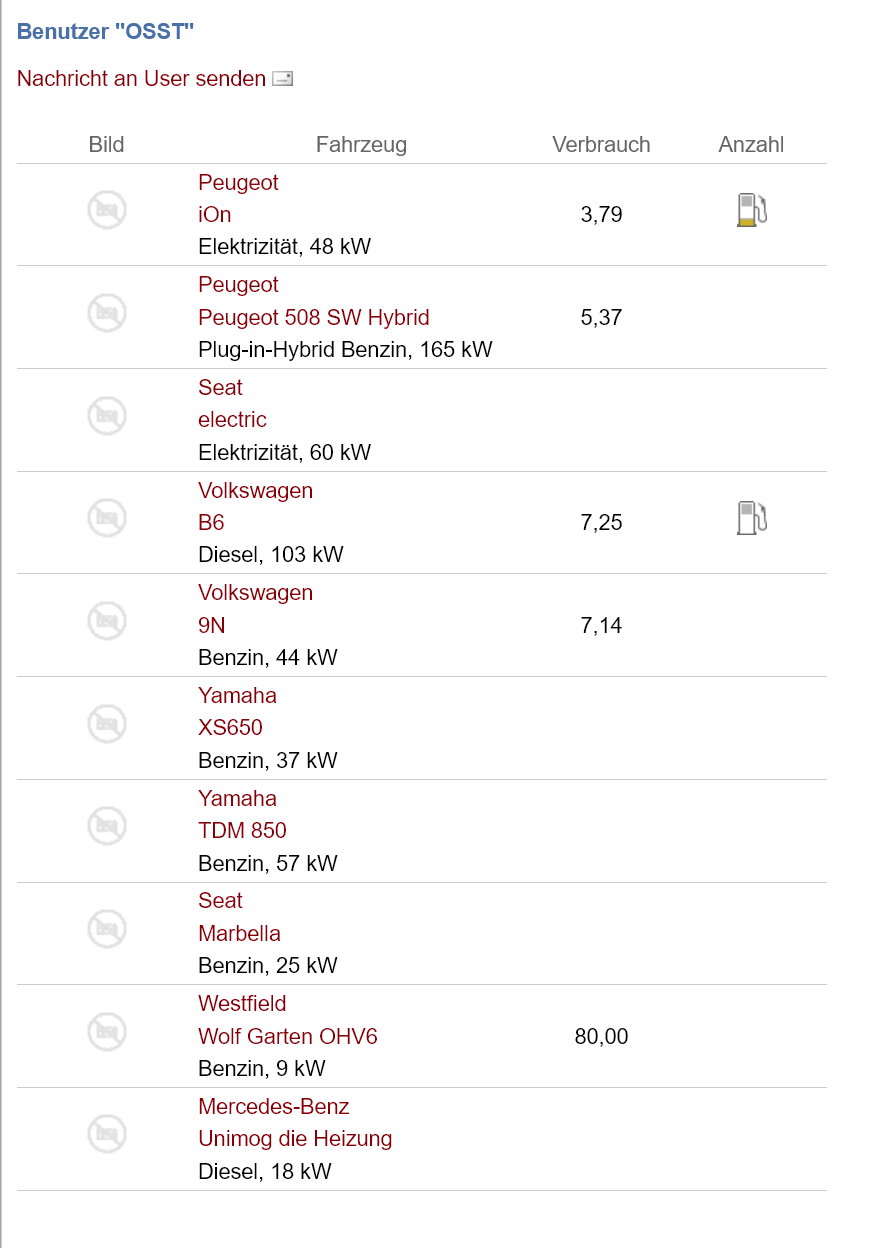Open the Nachricht an User senden link
The image size is (894, 1248).
[141, 78]
